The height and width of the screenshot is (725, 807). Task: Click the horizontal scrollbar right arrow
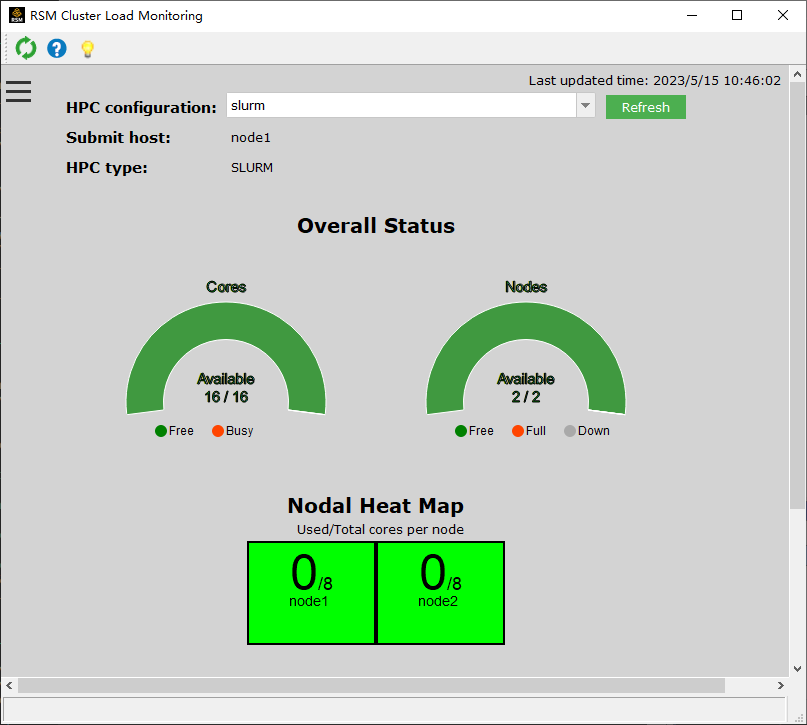tap(780, 686)
